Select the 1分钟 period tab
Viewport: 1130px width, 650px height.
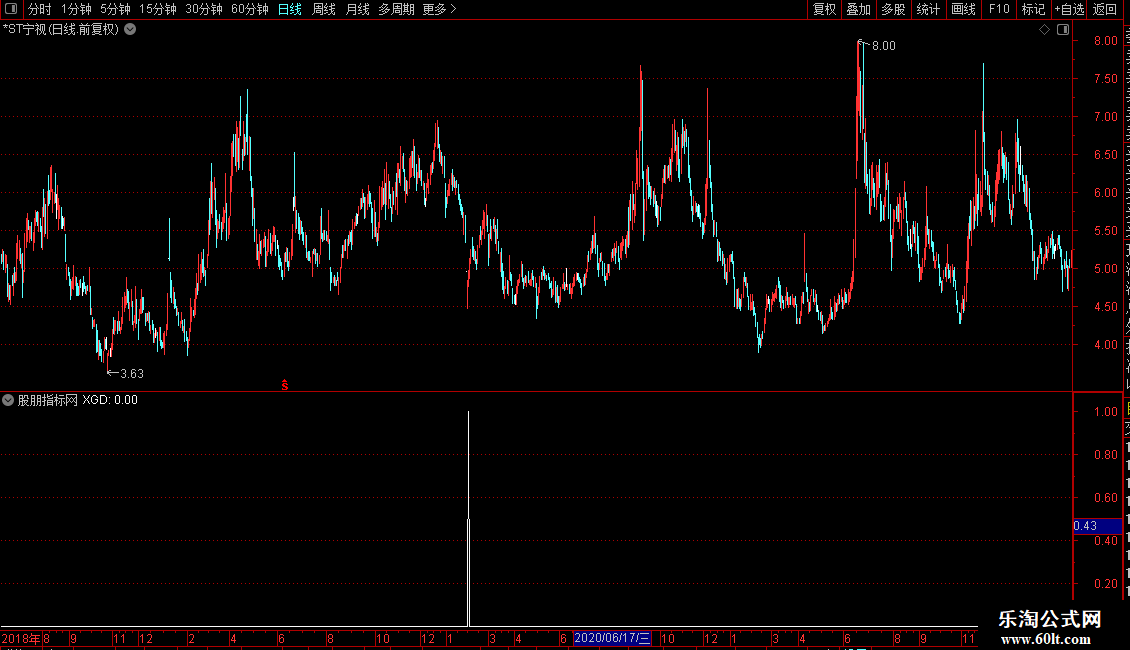pos(76,9)
